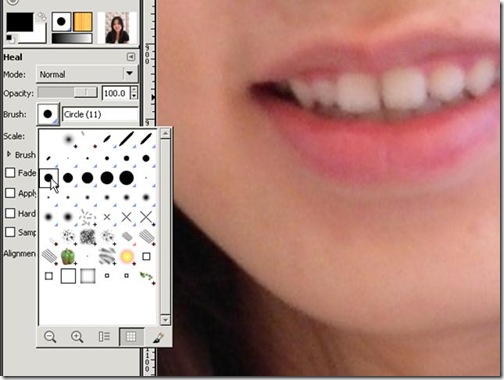Enable the Hard edge checkbox
The height and width of the screenshot is (380, 504).
click(x=10, y=213)
